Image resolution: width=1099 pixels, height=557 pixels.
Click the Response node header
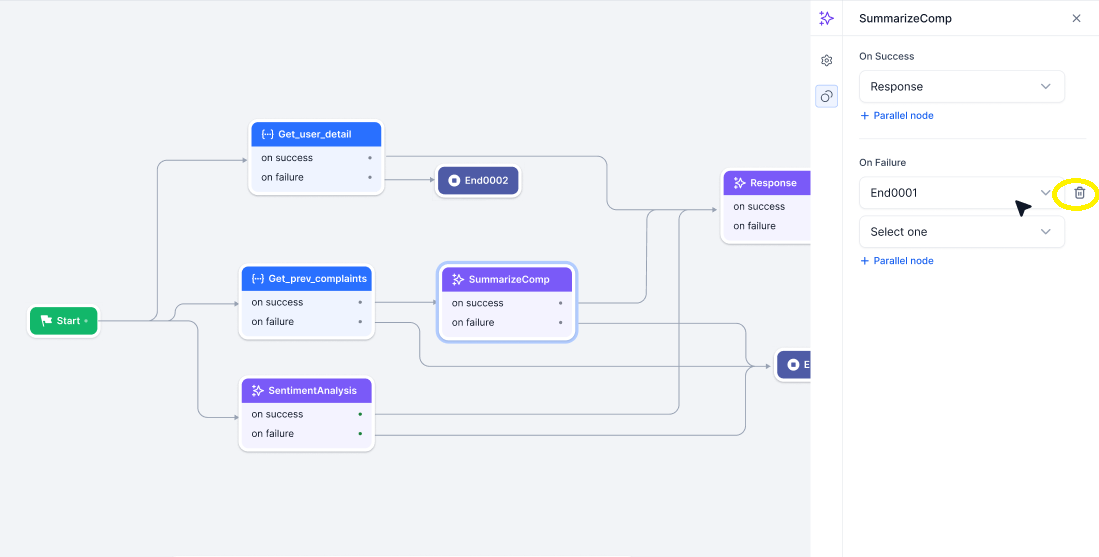(768, 183)
